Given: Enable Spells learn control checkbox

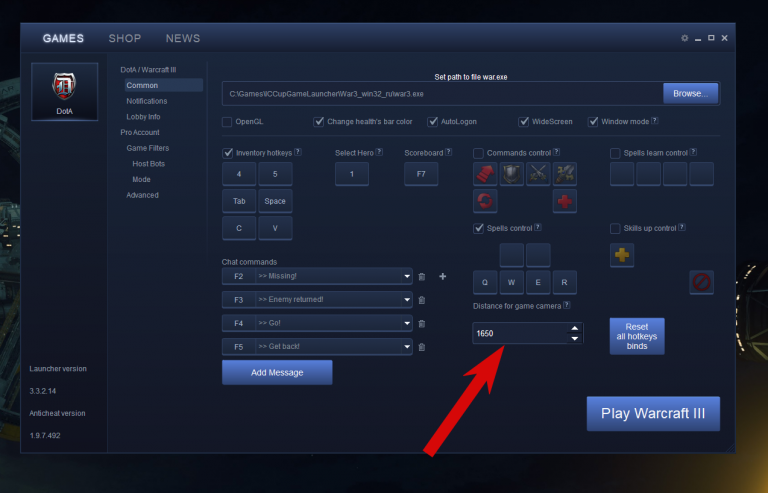Looking at the screenshot, I should 615,153.
